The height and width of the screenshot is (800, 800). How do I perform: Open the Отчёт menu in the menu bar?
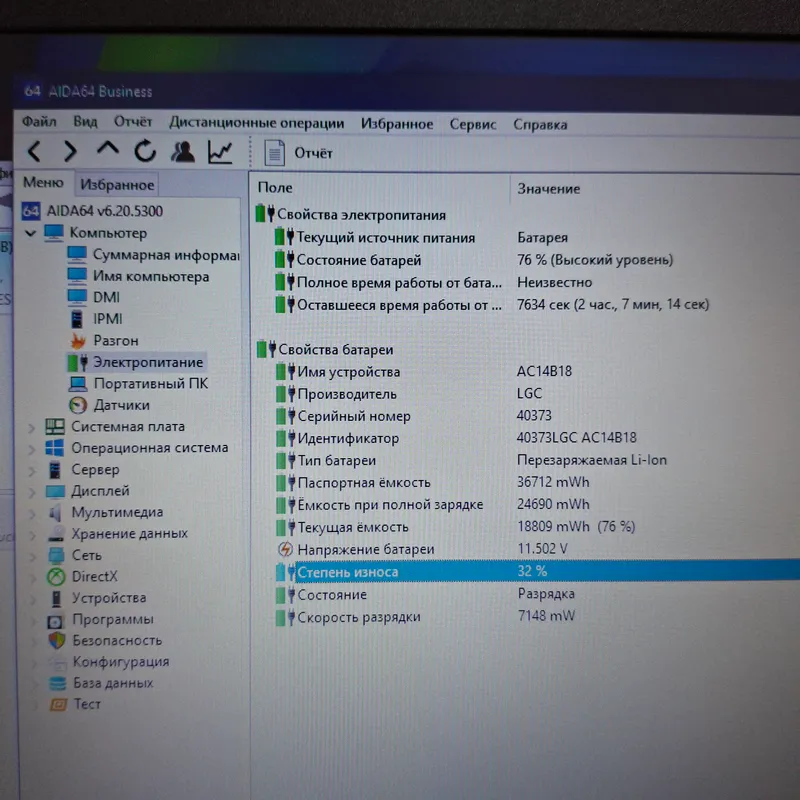pyautogui.click(x=133, y=122)
